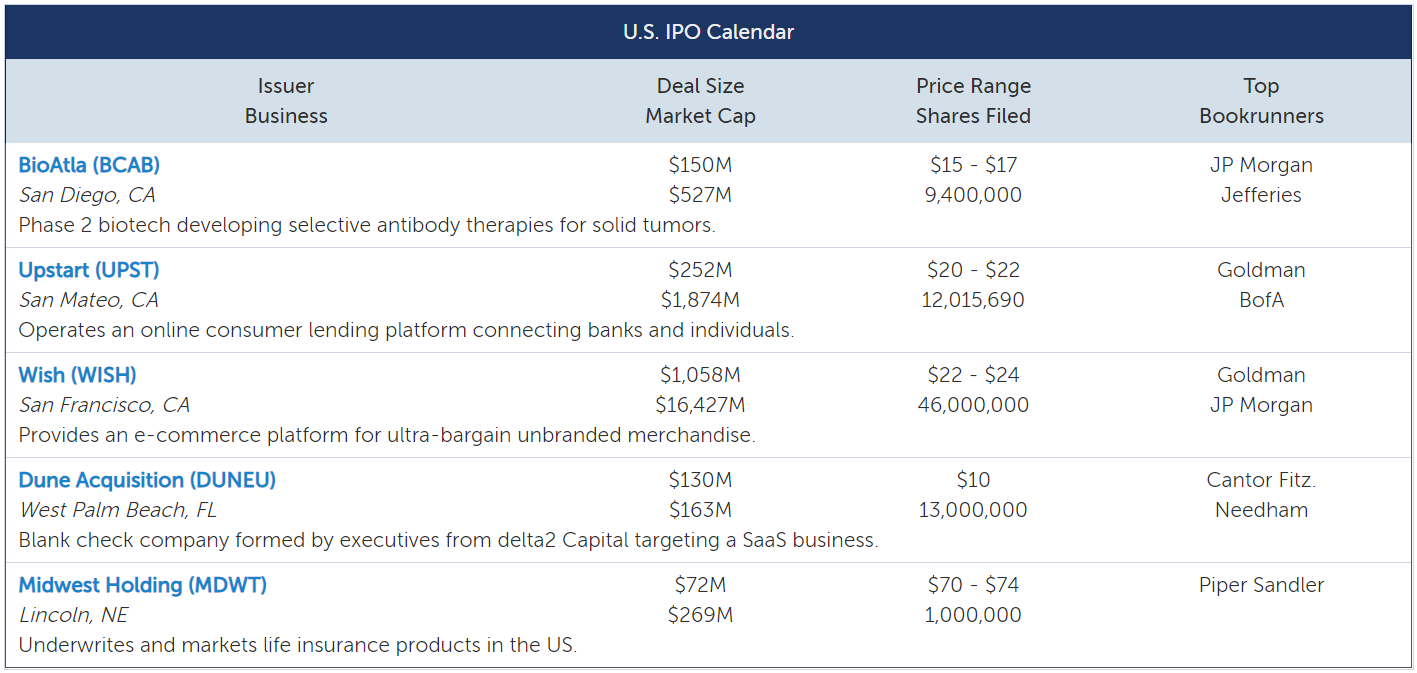Open the Dune Acquisition (DUNEU) link
Screen dimensions: 1417x673
pos(147,480)
